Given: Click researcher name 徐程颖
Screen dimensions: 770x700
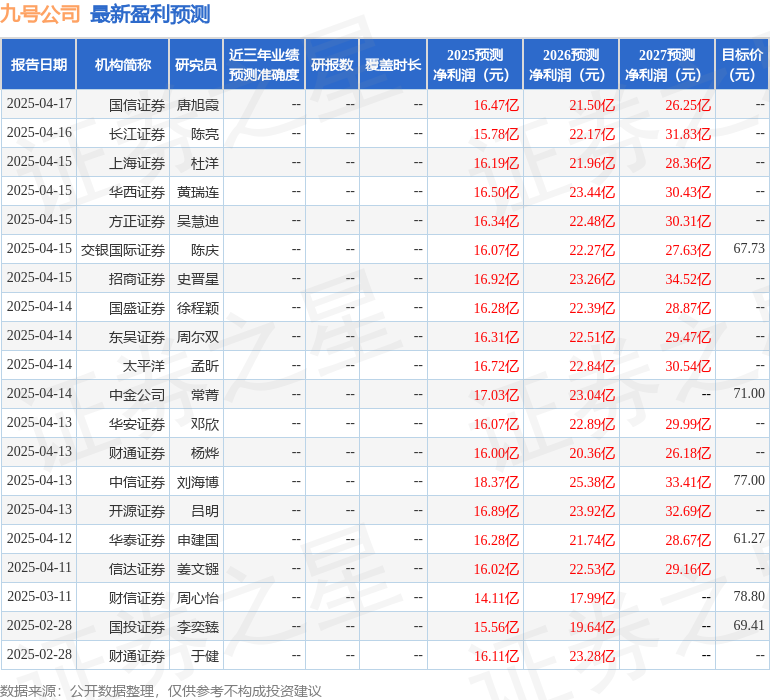Looking at the screenshot, I should [197, 308].
